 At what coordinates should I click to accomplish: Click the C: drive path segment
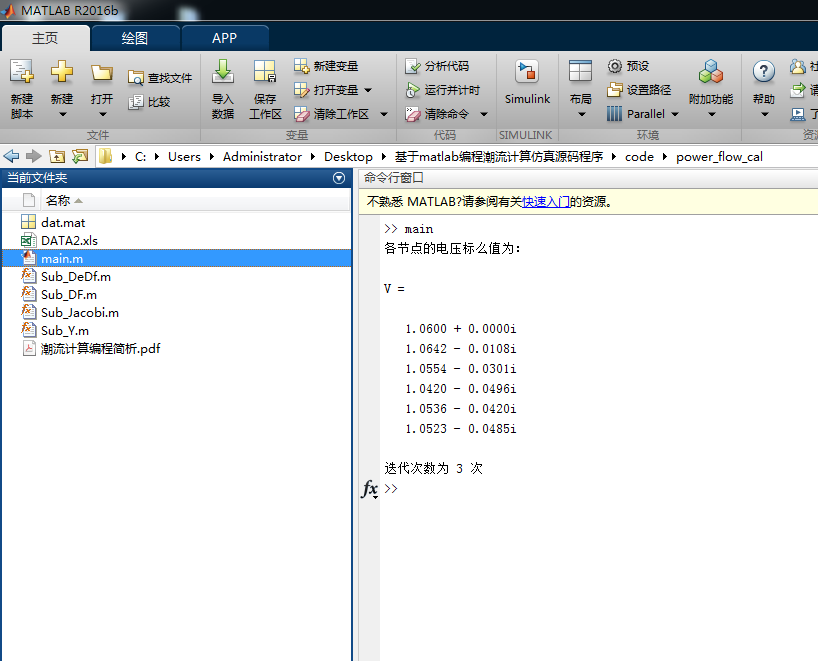click(140, 157)
